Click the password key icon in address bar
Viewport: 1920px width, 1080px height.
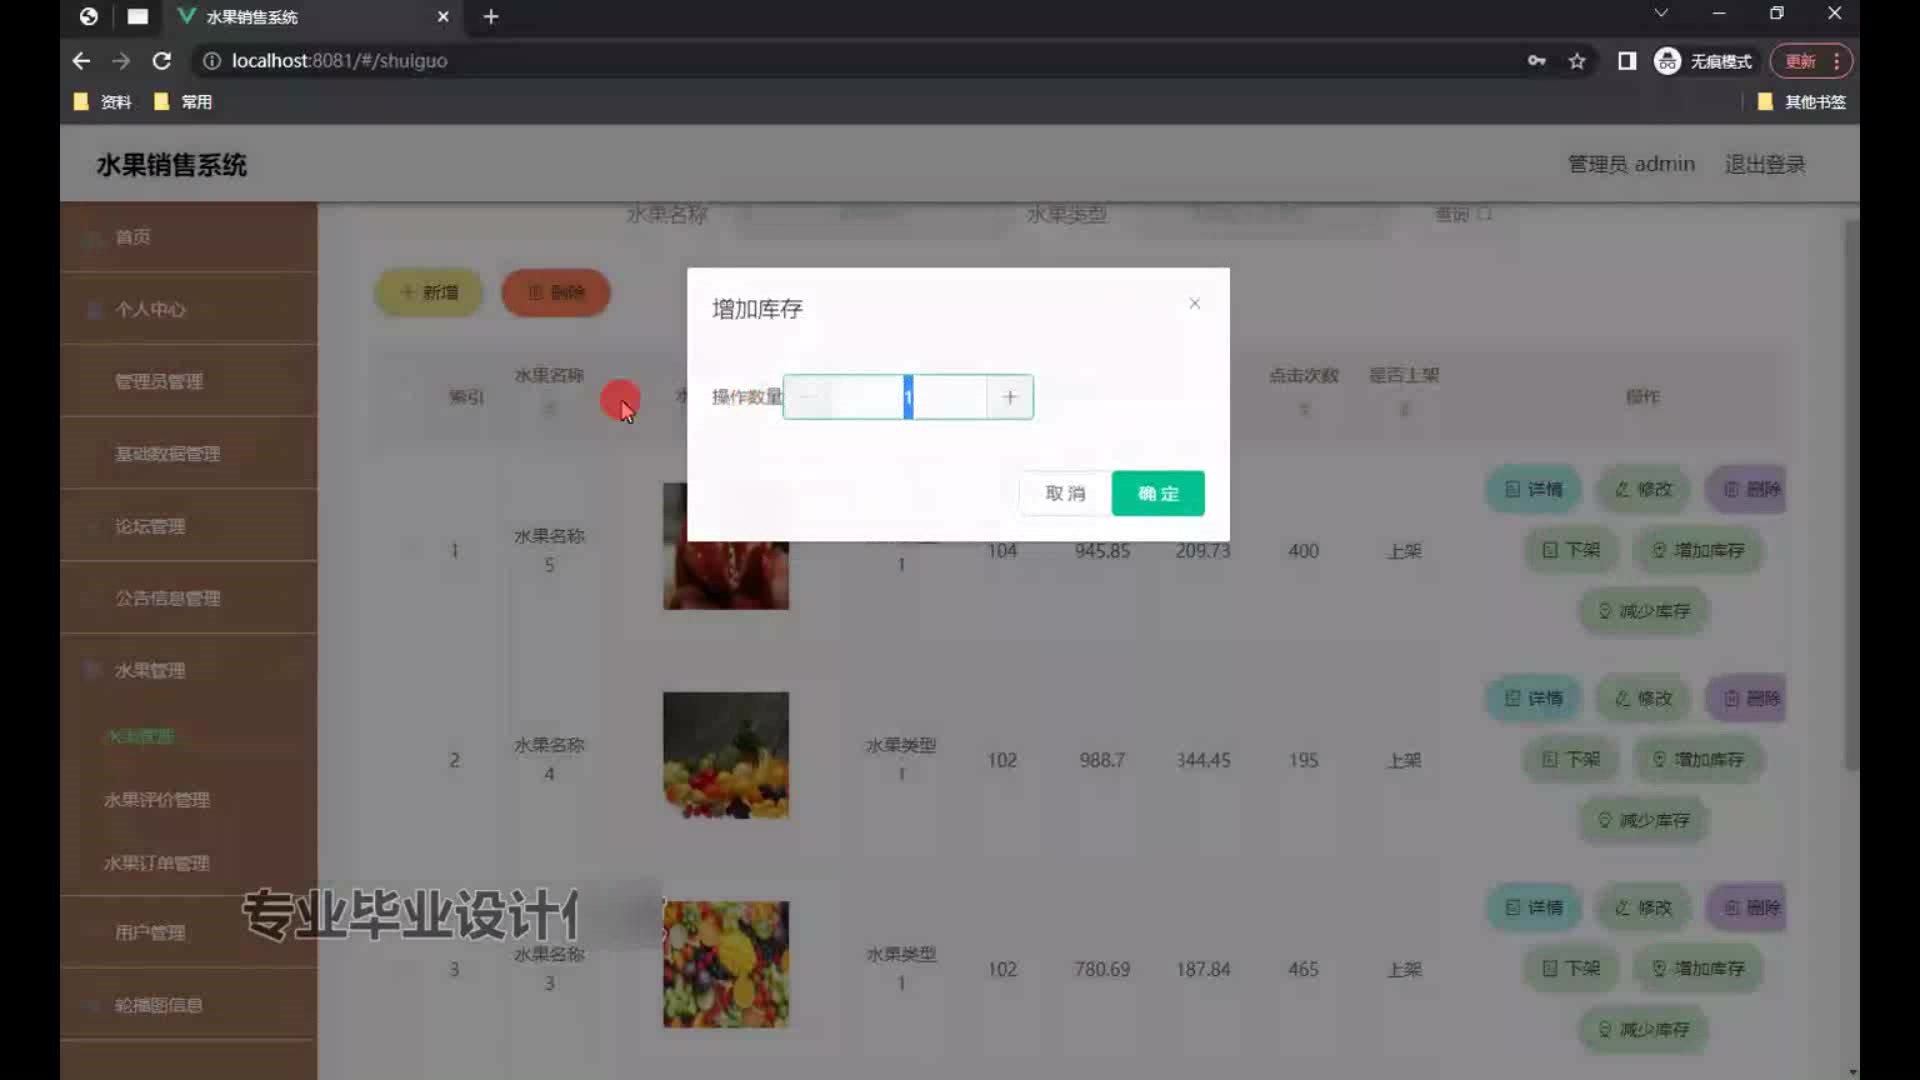(1536, 61)
